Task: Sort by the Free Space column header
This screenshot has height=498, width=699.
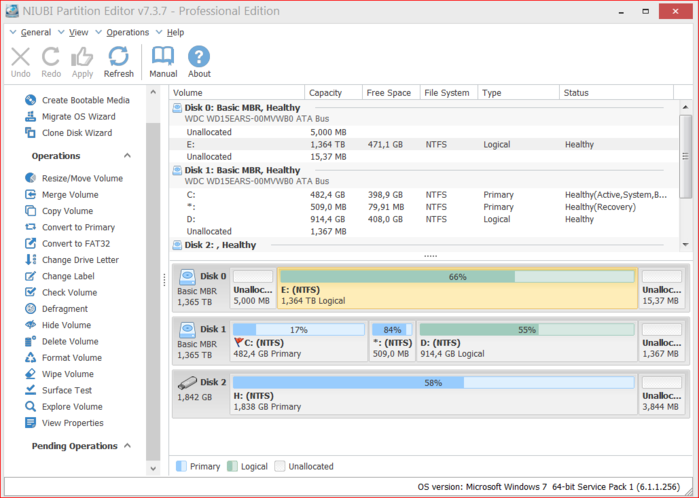Action: pos(391,93)
